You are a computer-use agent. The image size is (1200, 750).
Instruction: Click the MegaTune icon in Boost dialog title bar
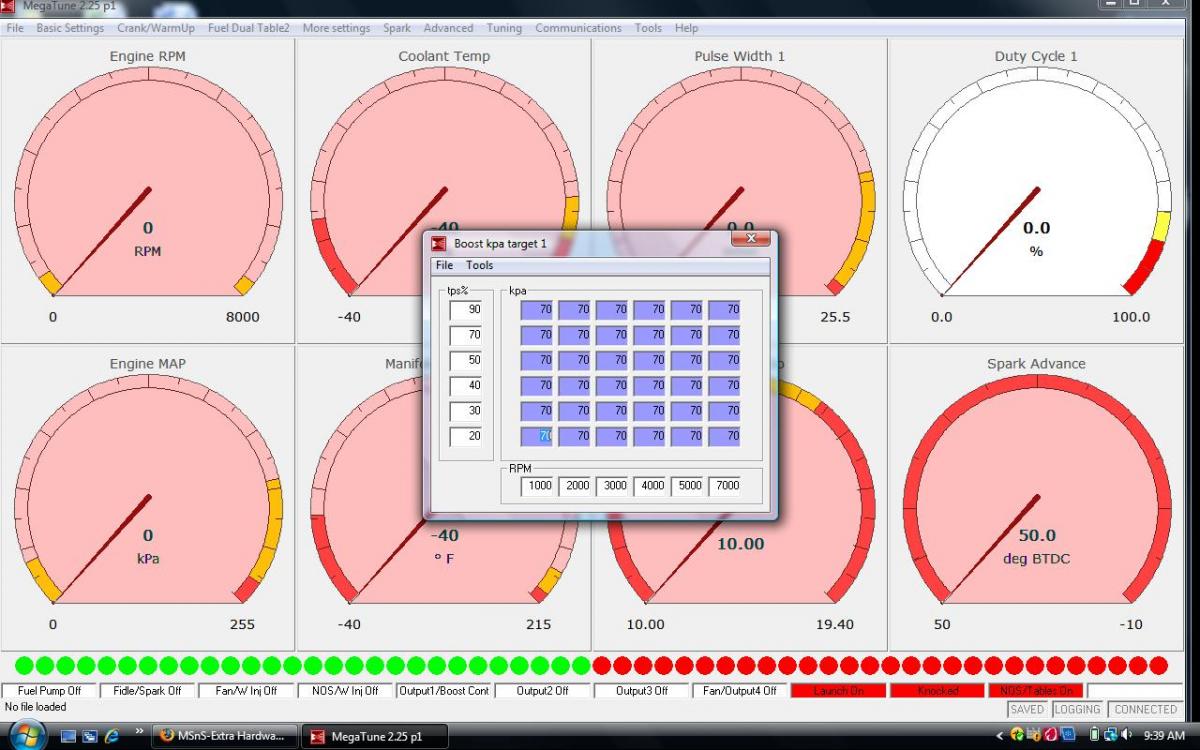[438, 243]
